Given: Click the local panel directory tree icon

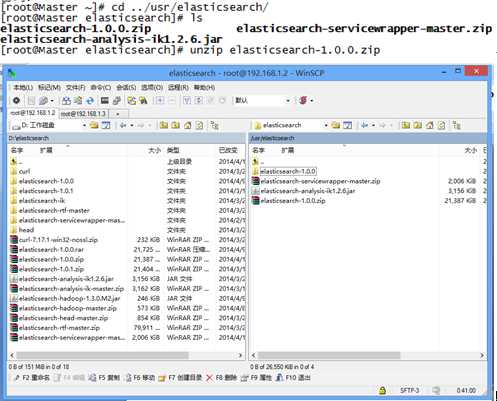Looking at the screenshot, I should [x=215, y=125].
